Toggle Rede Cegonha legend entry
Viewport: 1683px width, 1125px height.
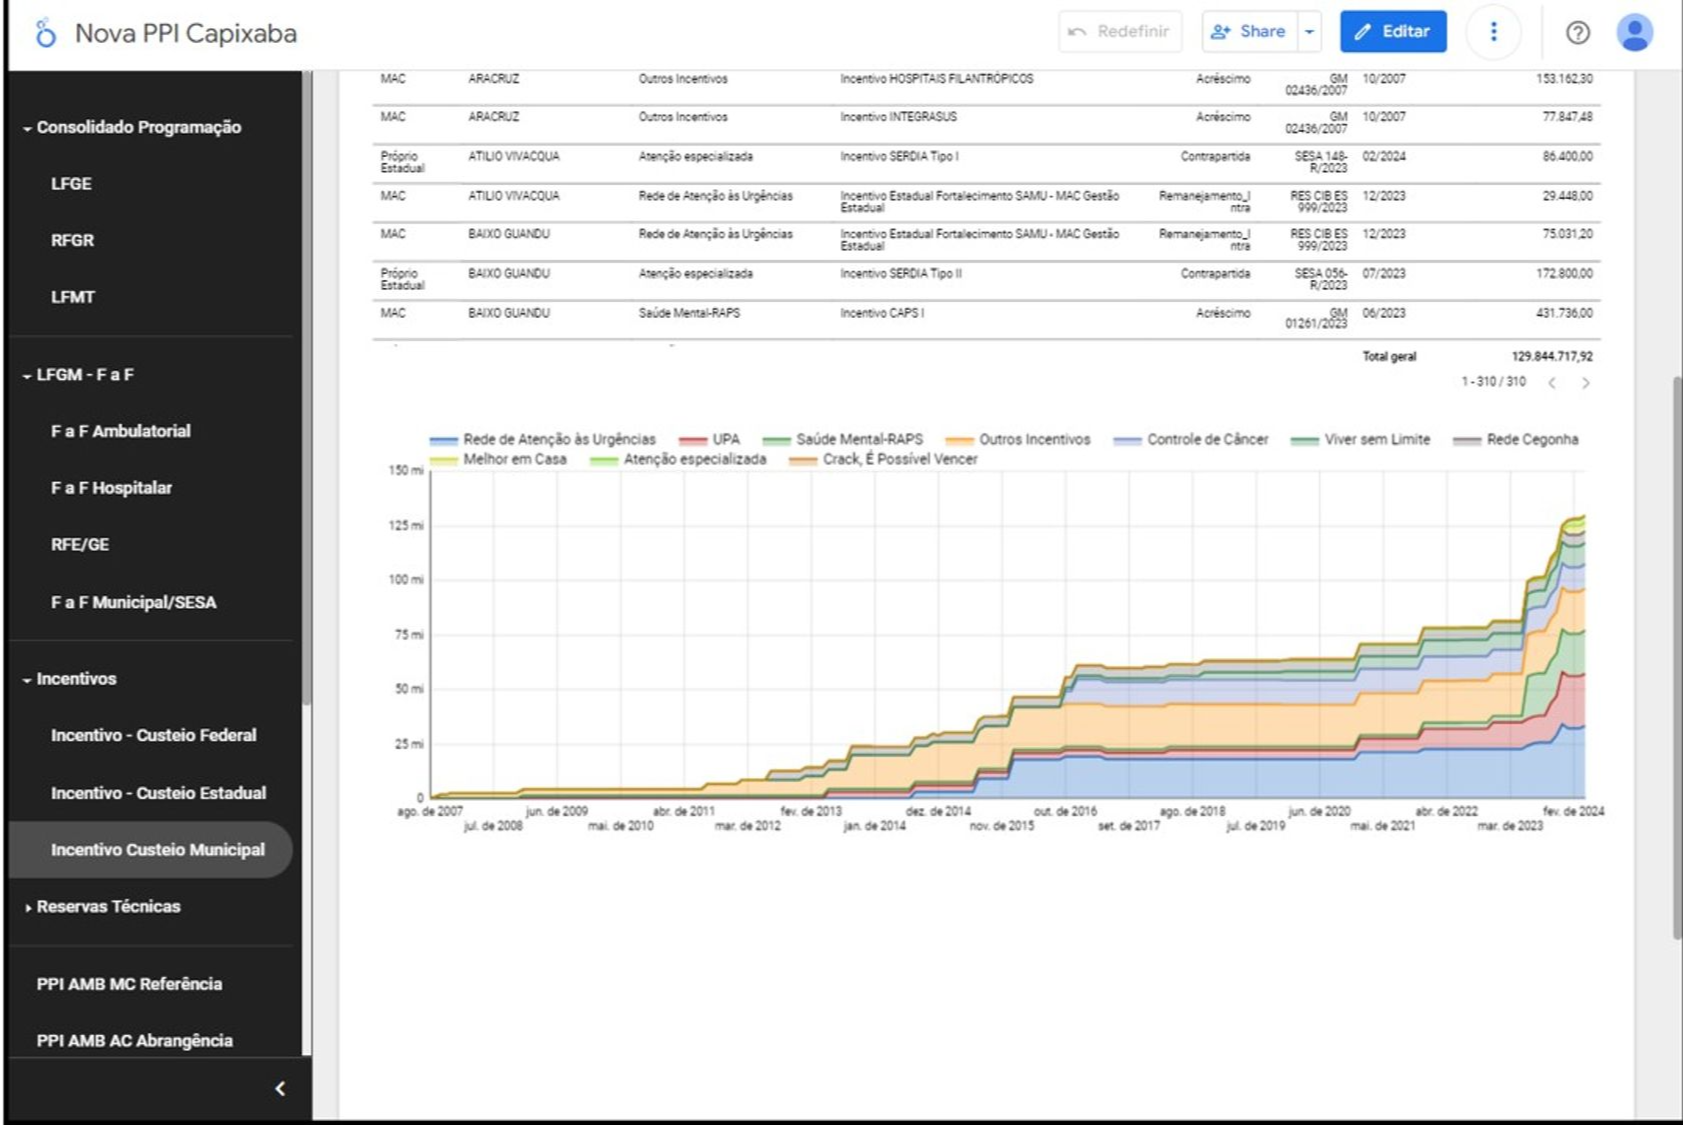coord(1531,439)
